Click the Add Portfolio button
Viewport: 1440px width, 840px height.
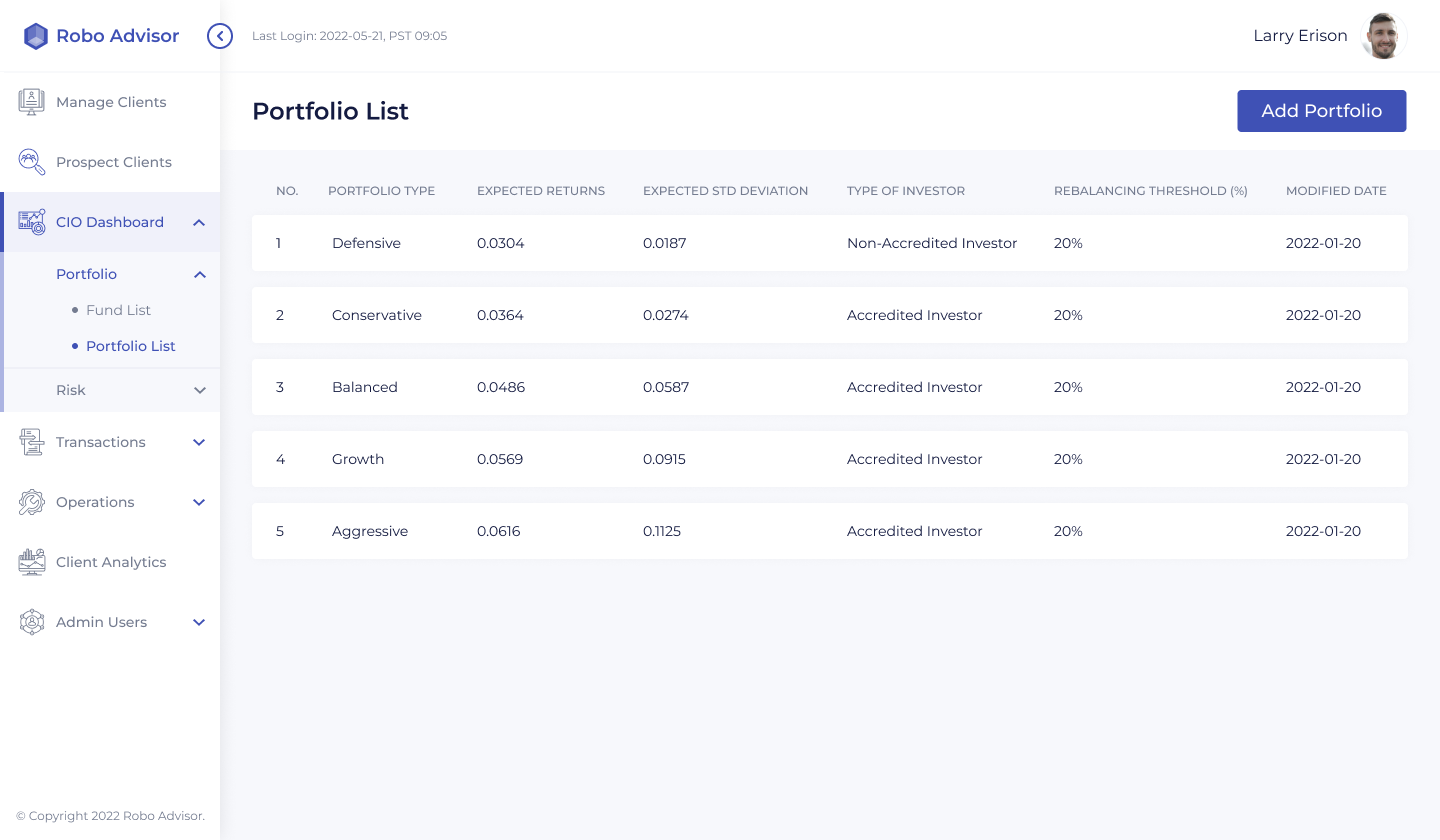pyautogui.click(x=1321, y=111)
